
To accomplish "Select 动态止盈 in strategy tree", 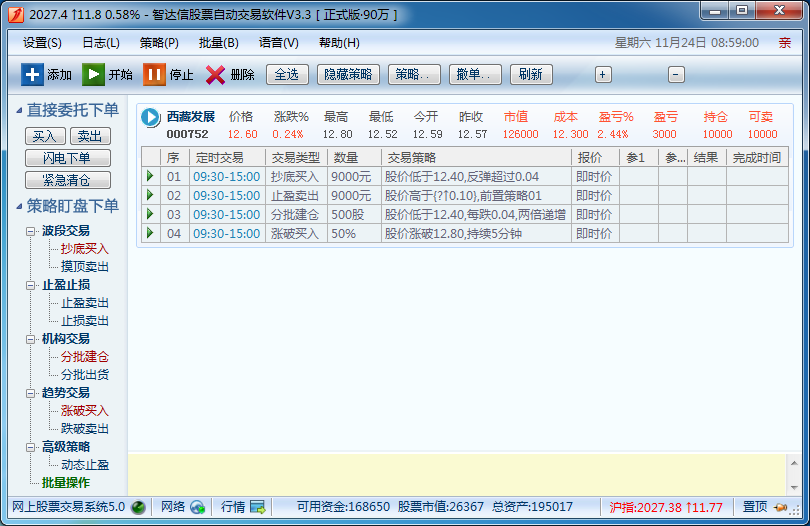I will (85, 465).
